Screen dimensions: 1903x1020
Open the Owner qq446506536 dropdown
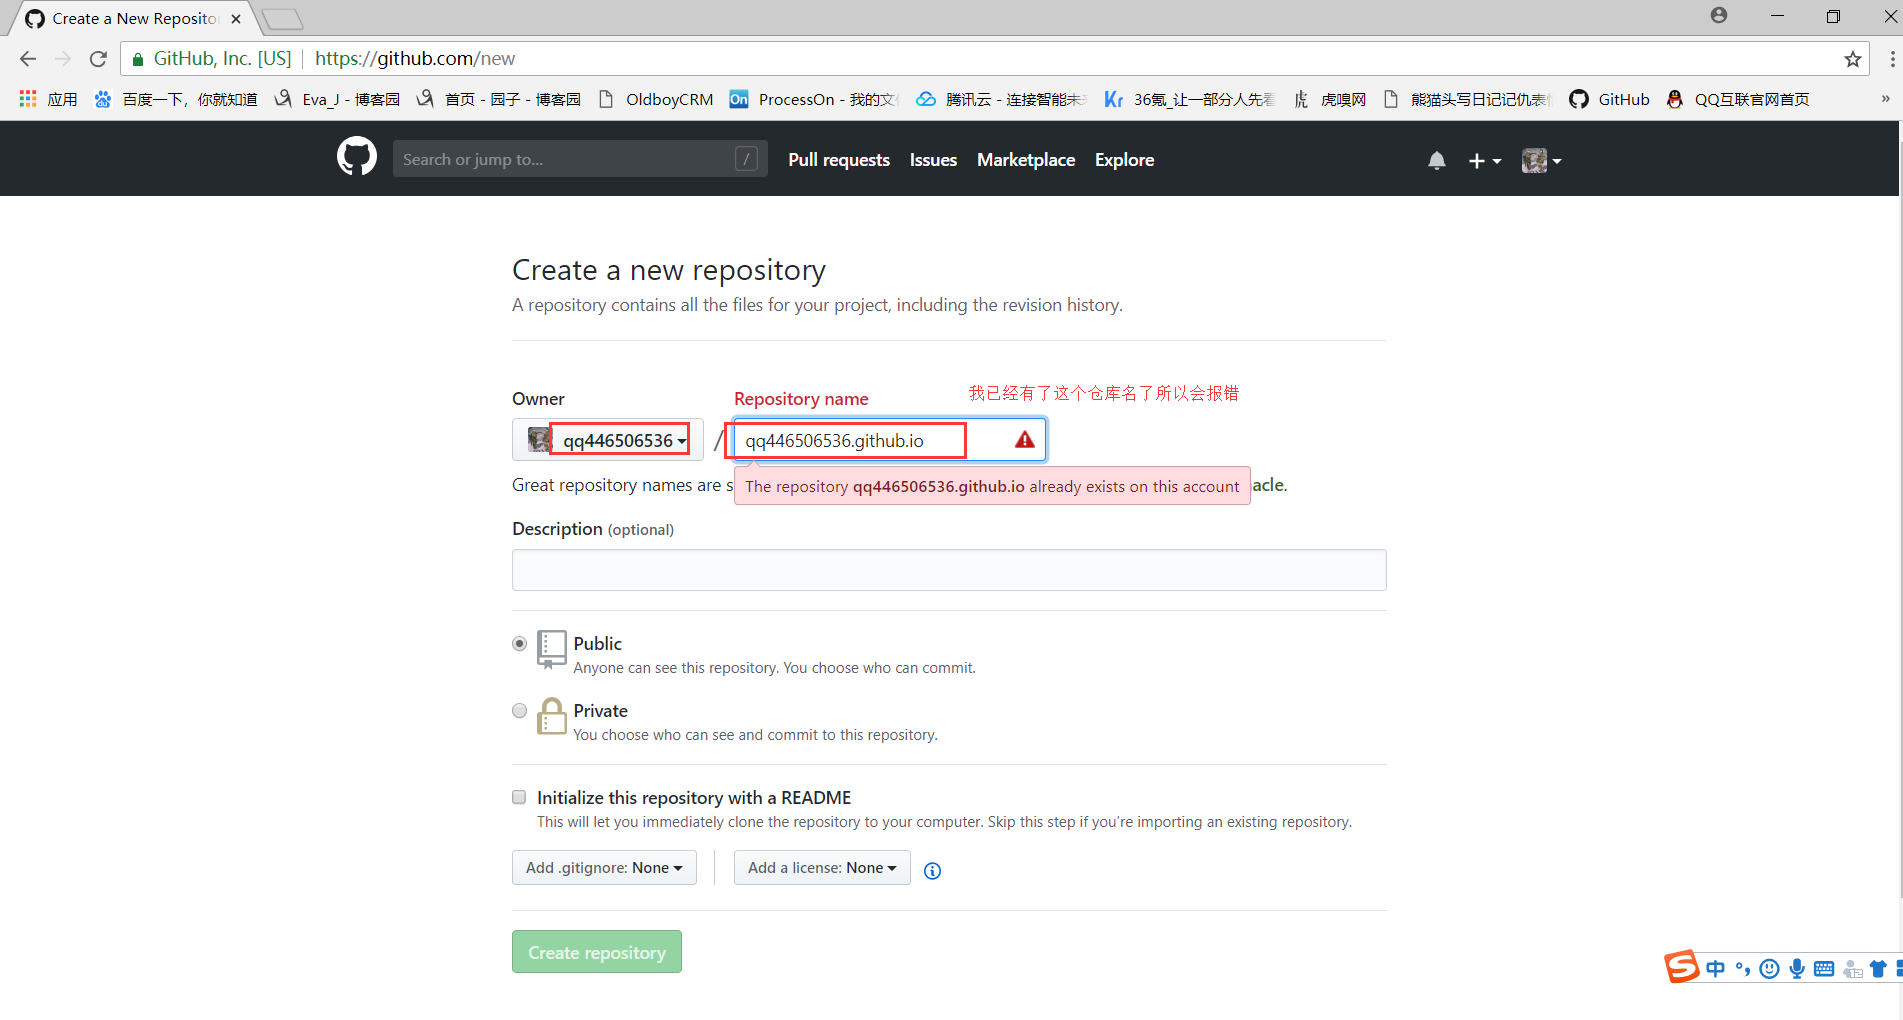click(608, 440)
